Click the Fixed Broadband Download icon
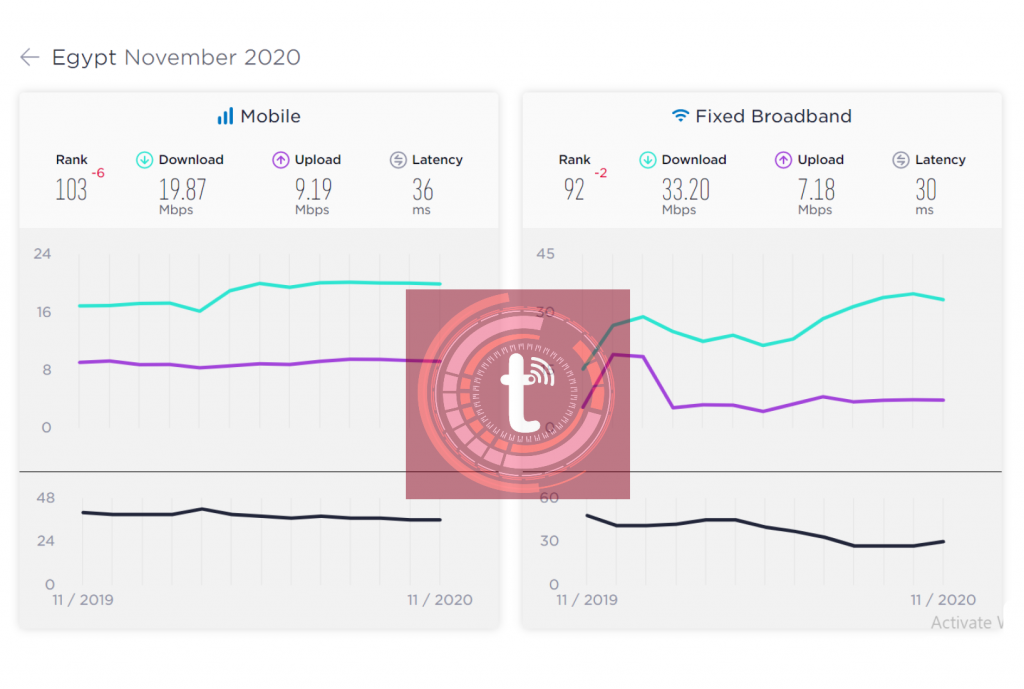The image size is (1024, 689). tap(647, 160)
